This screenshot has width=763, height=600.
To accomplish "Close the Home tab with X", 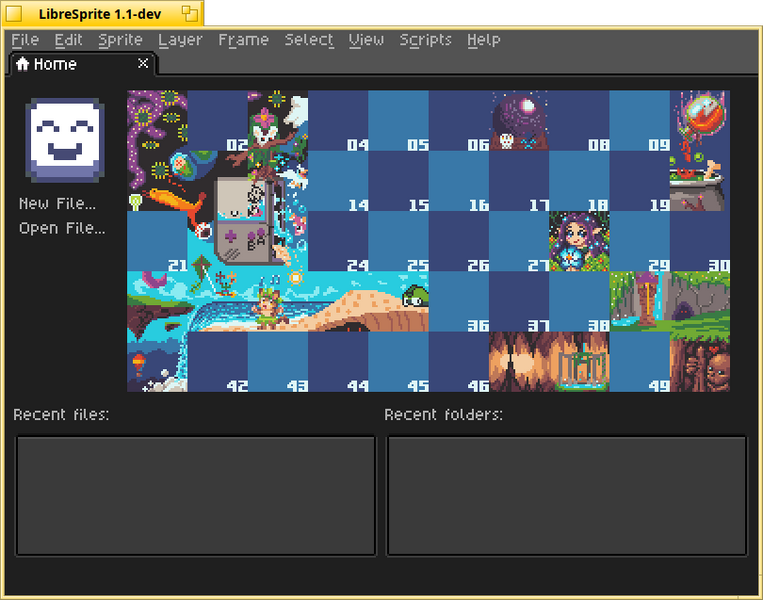I will [x=143, y=63].
